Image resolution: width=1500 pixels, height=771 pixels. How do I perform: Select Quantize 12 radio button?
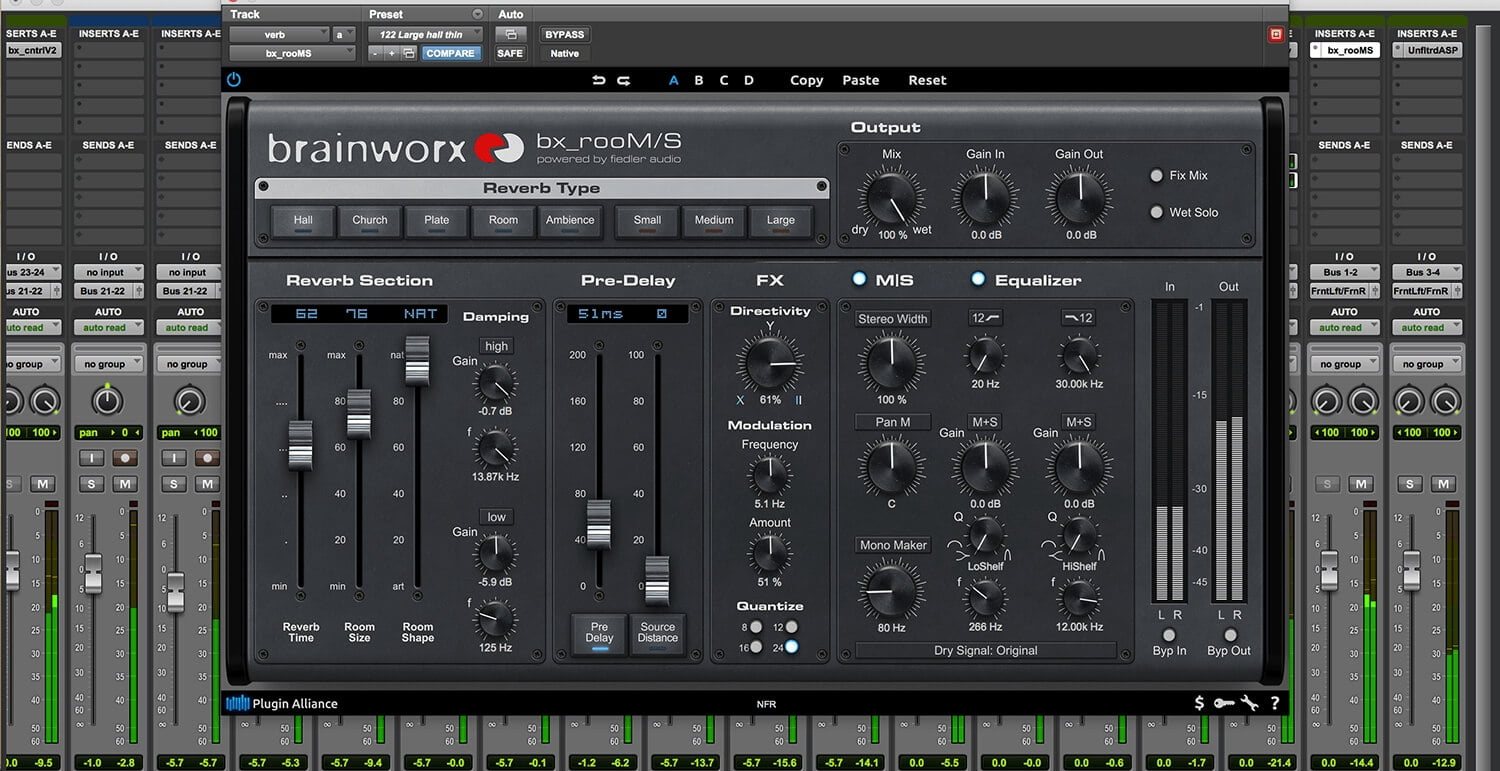(792, 627)
